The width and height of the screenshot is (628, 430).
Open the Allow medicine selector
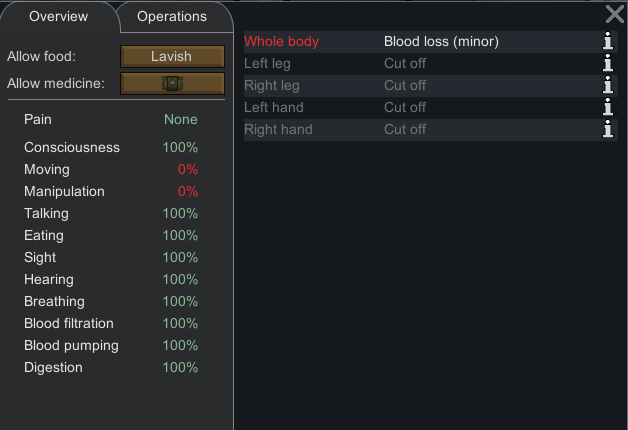point(172,83)
